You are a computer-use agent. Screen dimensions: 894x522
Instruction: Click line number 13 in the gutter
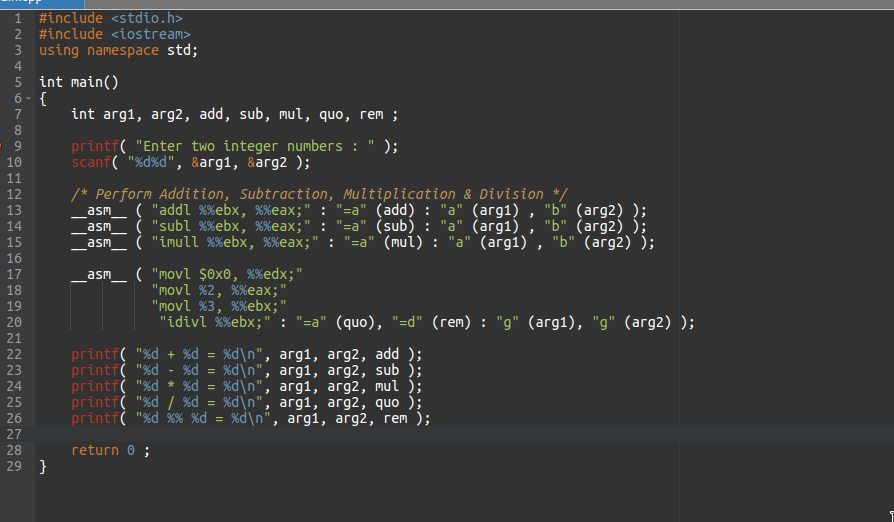point(14,210)
